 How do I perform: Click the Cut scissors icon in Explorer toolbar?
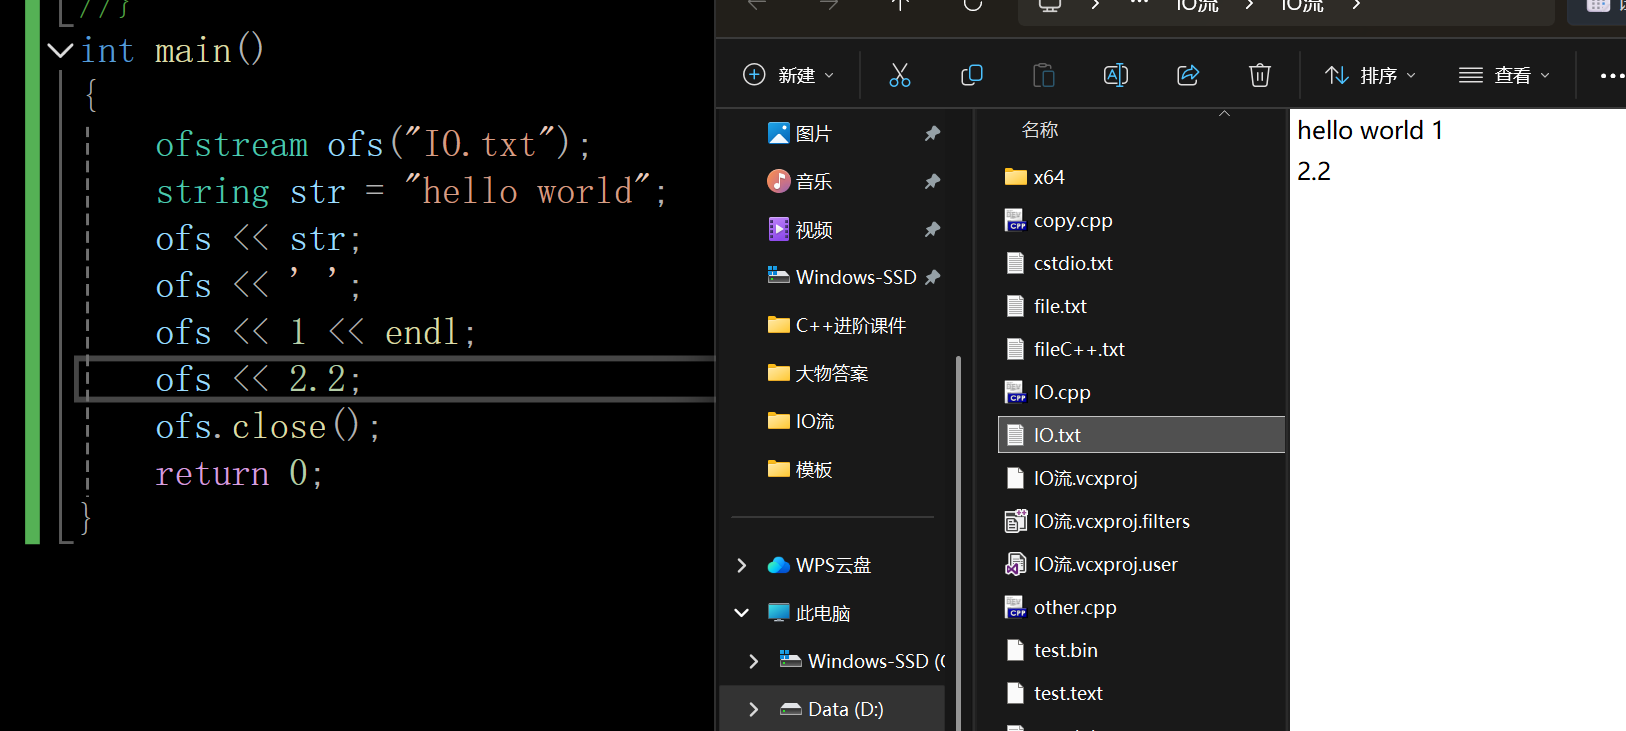coord(899,75)
